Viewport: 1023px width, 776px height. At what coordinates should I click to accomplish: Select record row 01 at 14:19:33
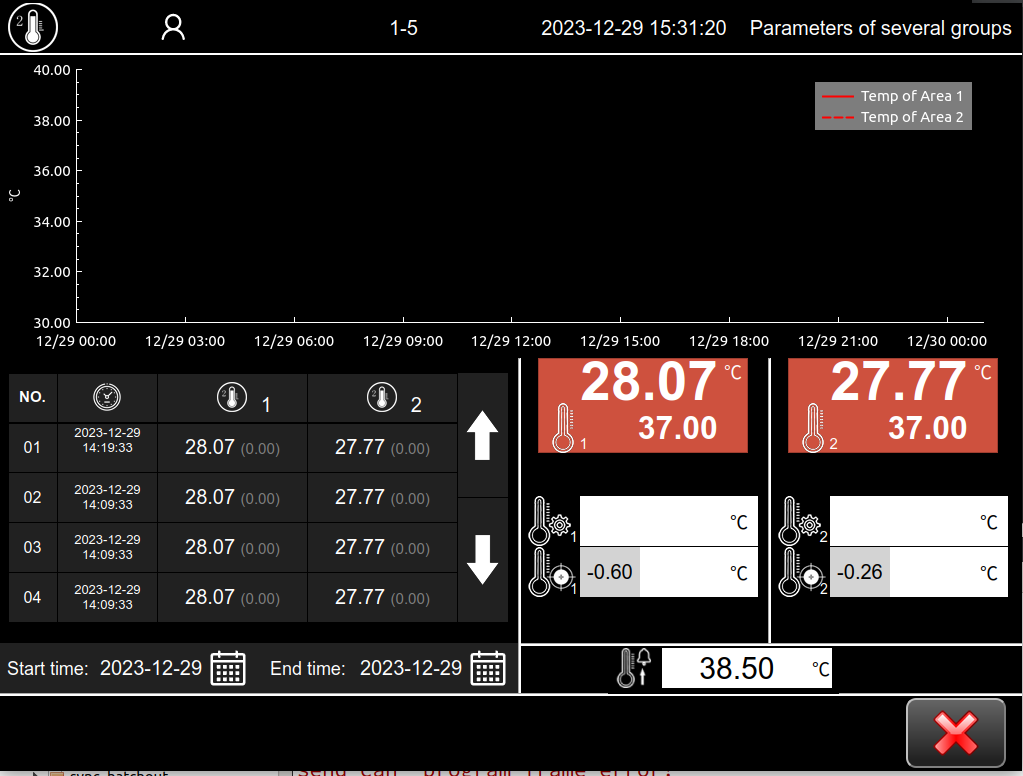click(x=232, y=447)
